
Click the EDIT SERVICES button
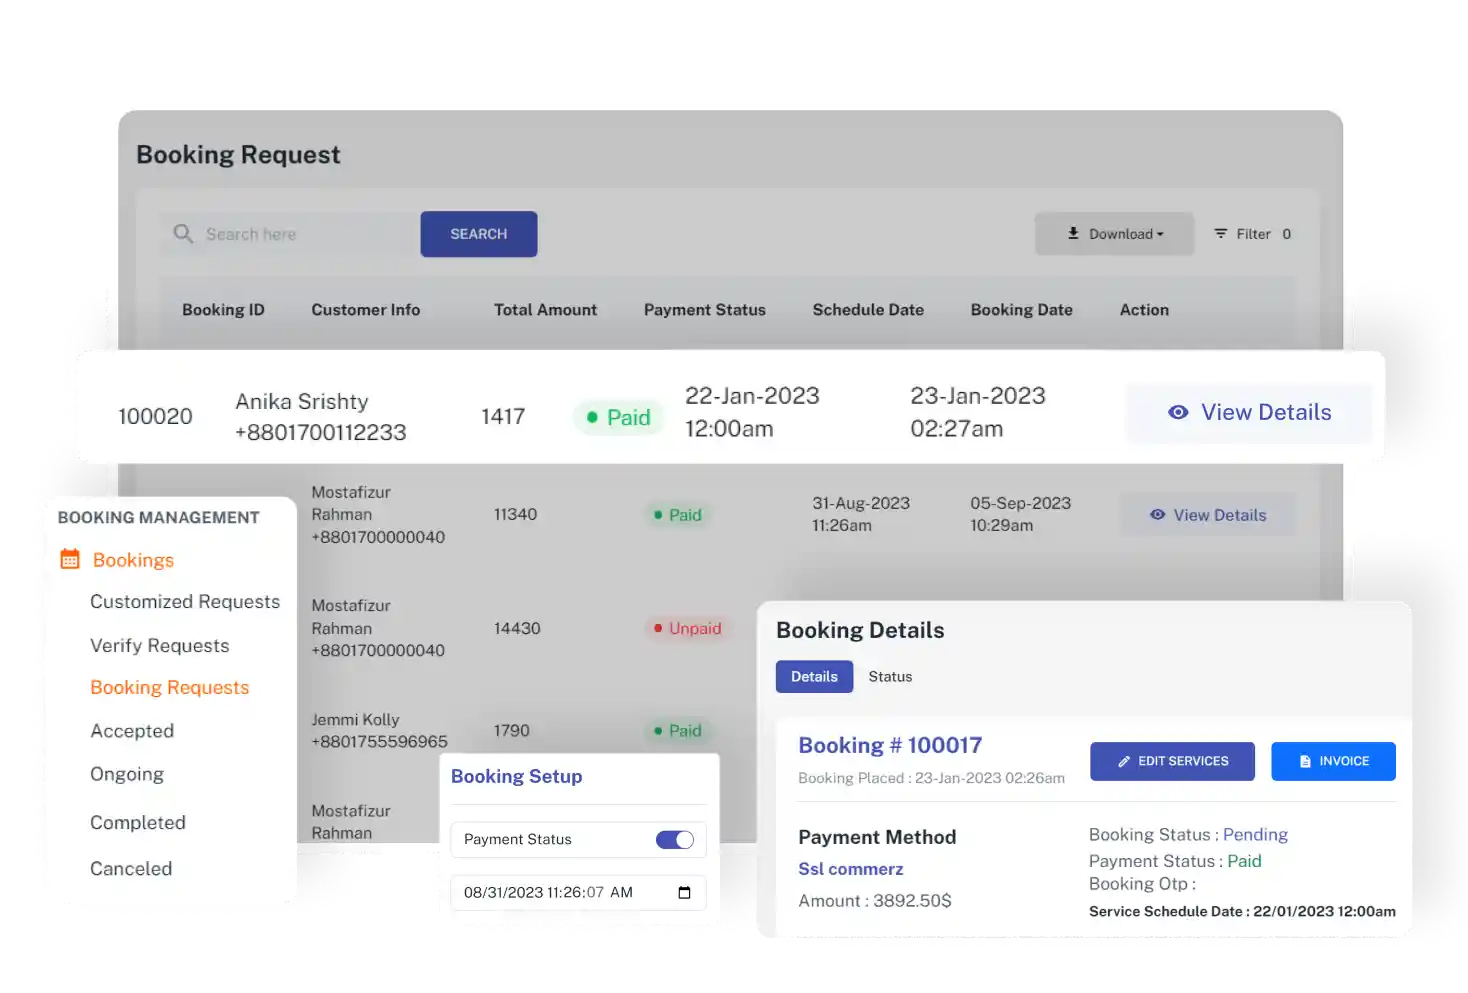[1173, 762]
